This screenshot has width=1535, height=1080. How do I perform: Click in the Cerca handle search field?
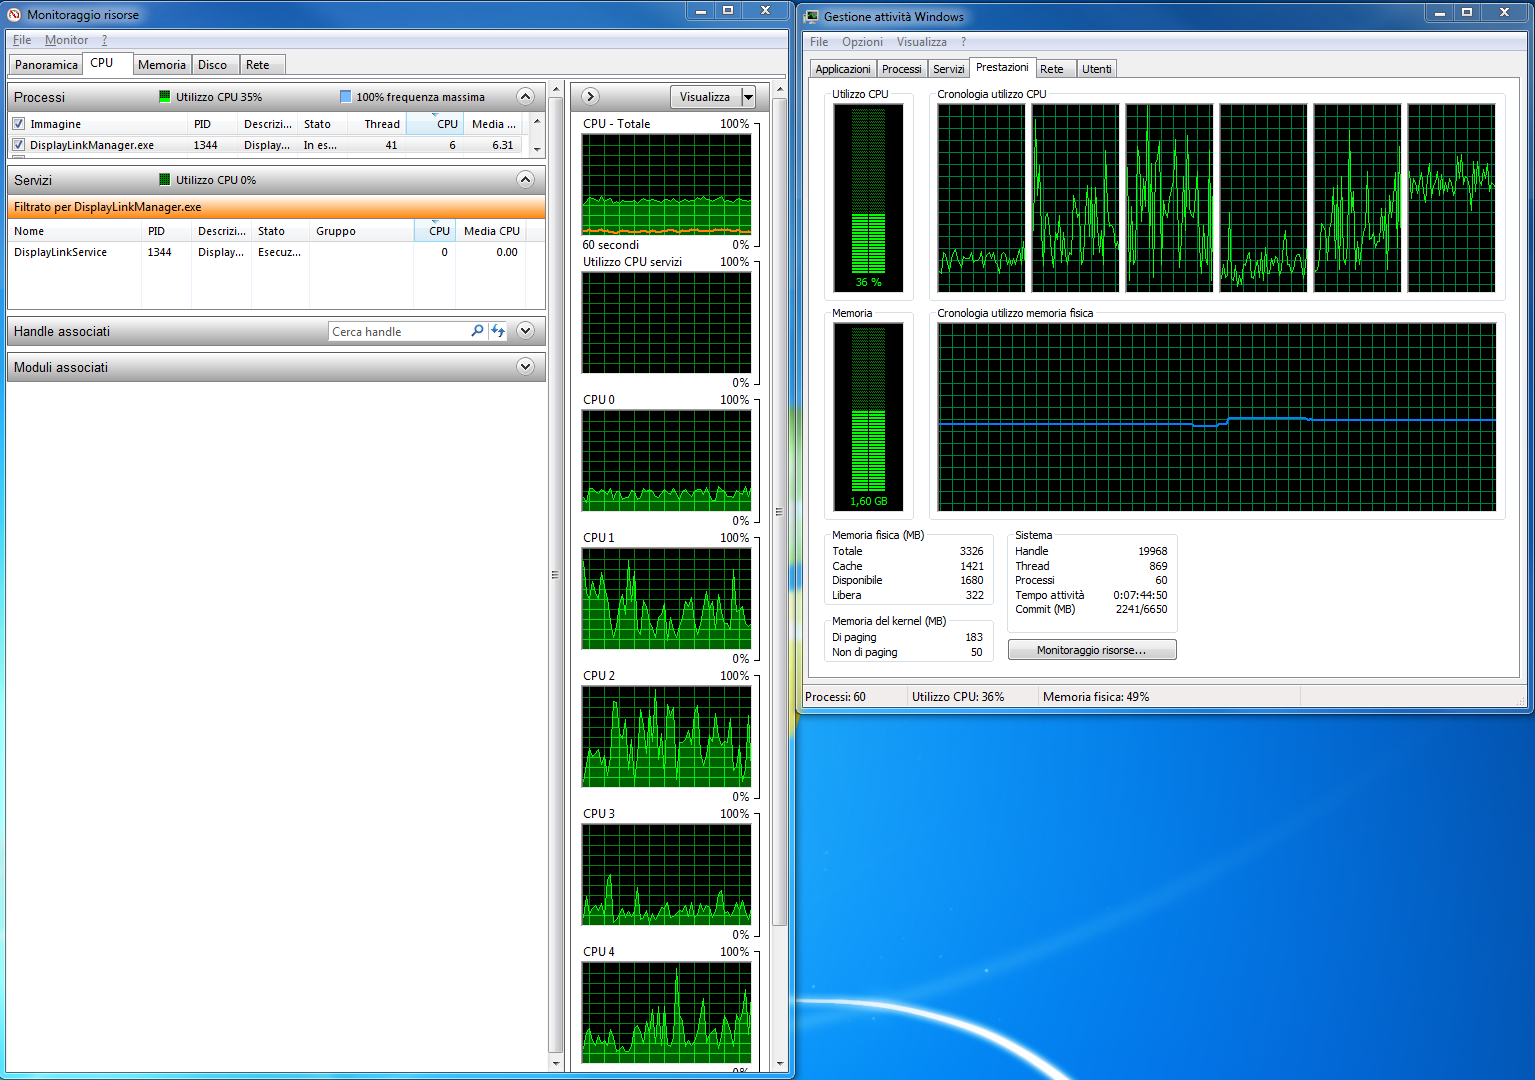(x=398, y=332)
